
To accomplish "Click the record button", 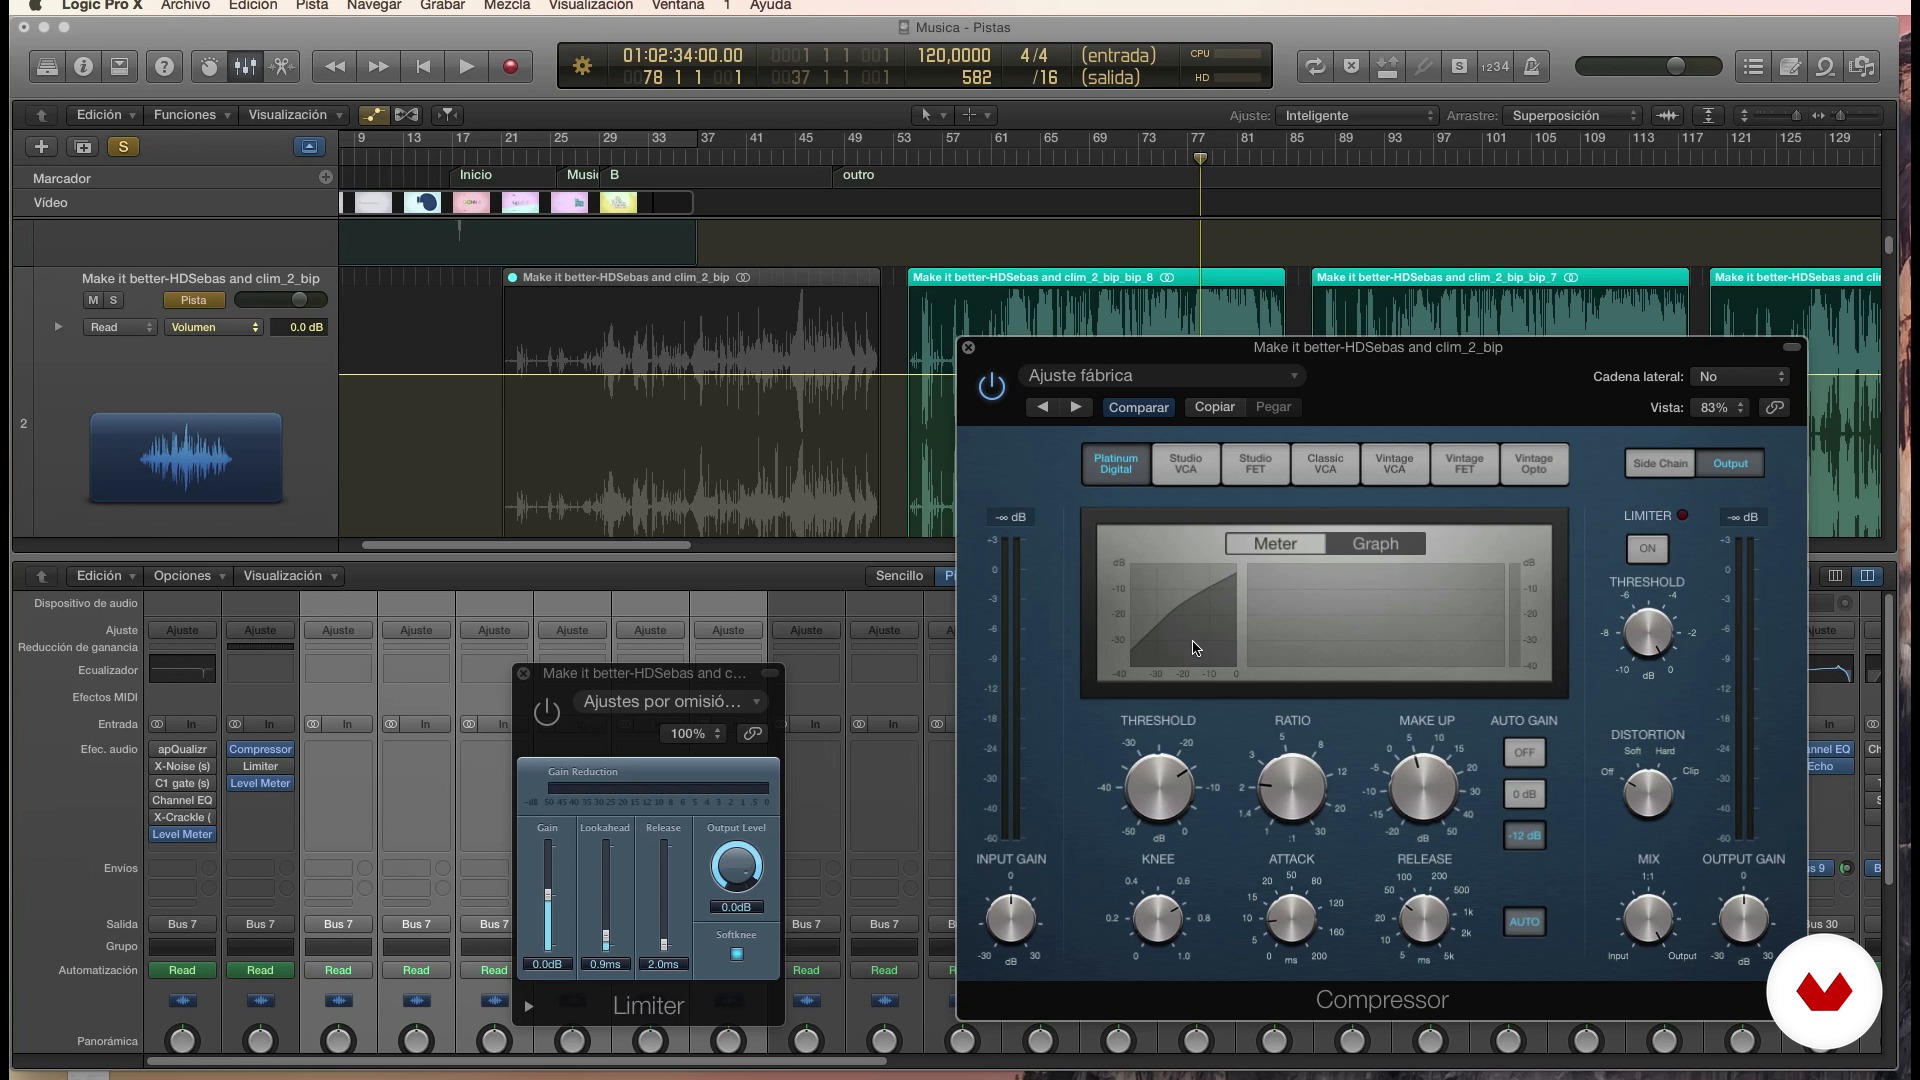I will click(510, 67).
